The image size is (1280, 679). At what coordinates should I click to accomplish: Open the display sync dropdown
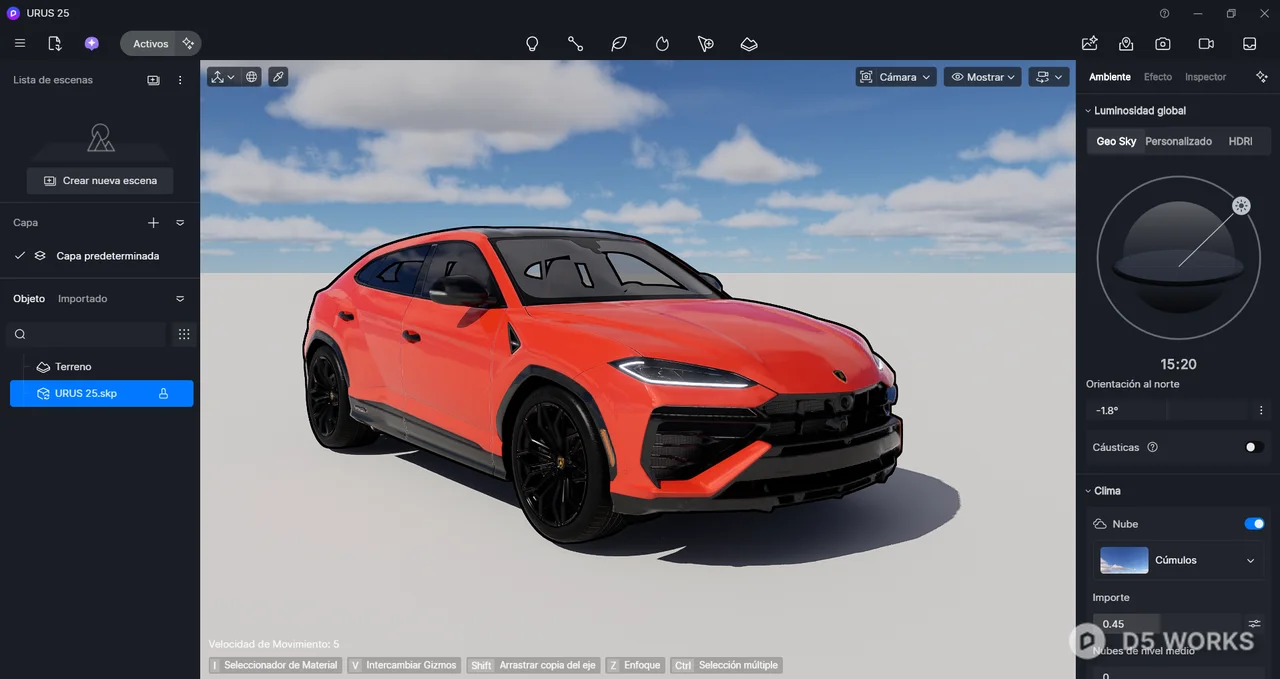click(1049, 77)
